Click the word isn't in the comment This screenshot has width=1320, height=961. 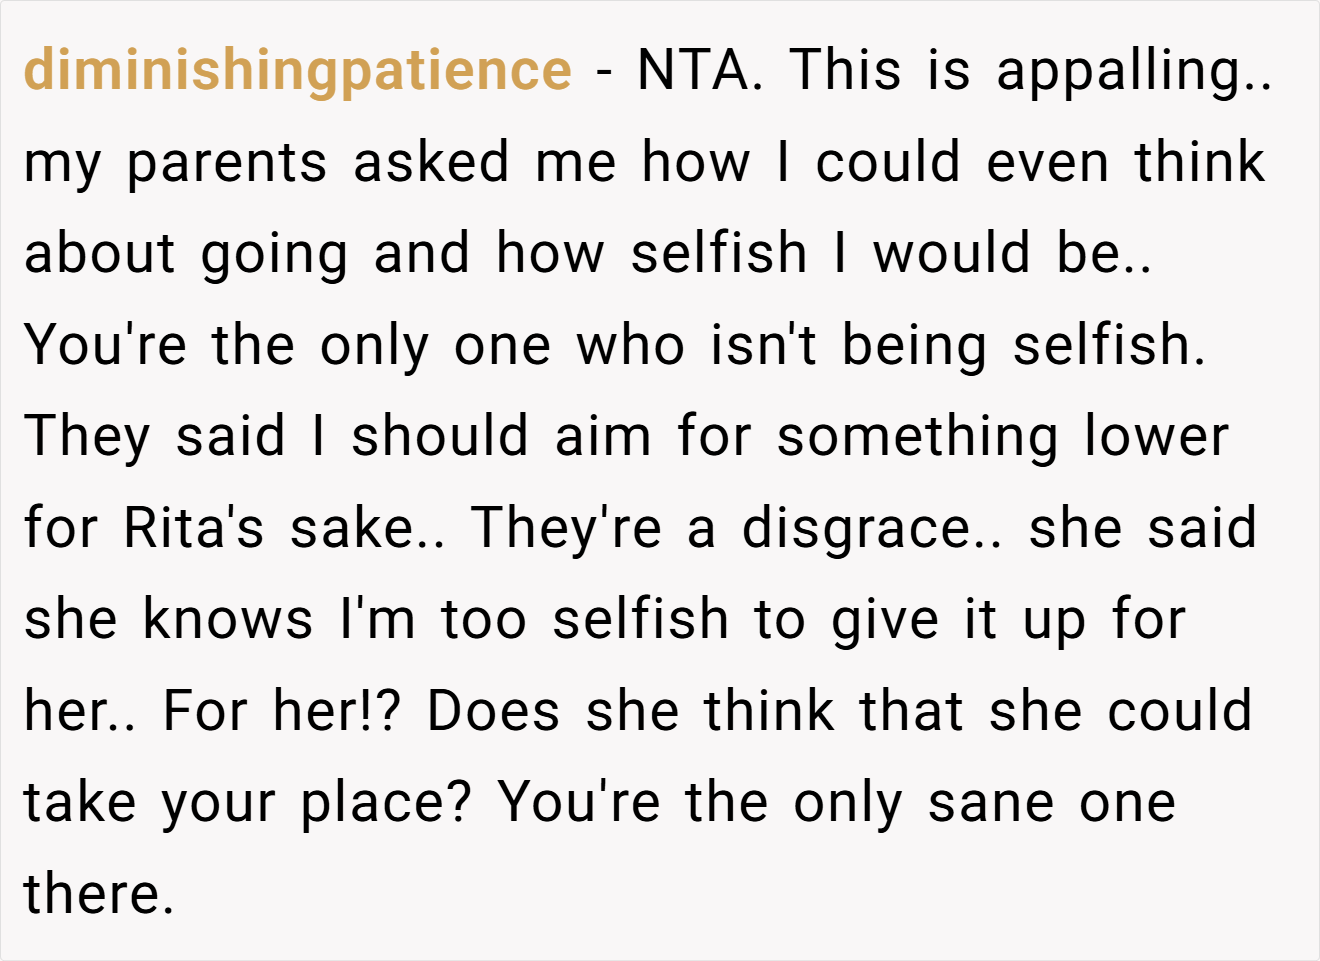[763, 345]
